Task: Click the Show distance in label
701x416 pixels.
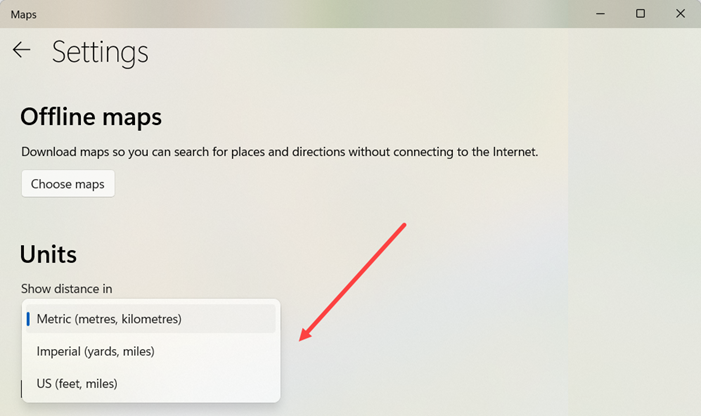Action: pos(66,289)
